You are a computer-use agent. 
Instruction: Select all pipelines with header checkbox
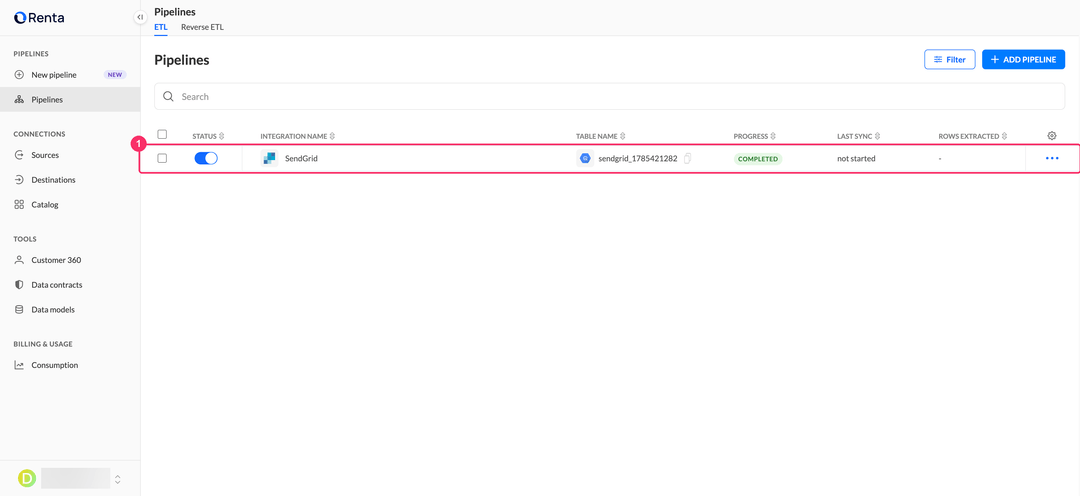(x=163, y=134)
